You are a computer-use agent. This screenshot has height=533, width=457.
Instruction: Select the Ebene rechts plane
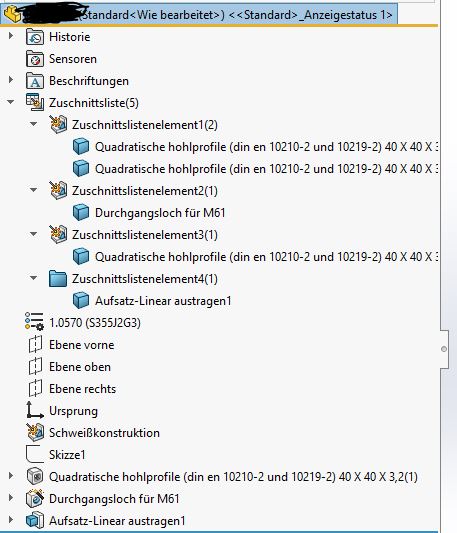(82, 389)
